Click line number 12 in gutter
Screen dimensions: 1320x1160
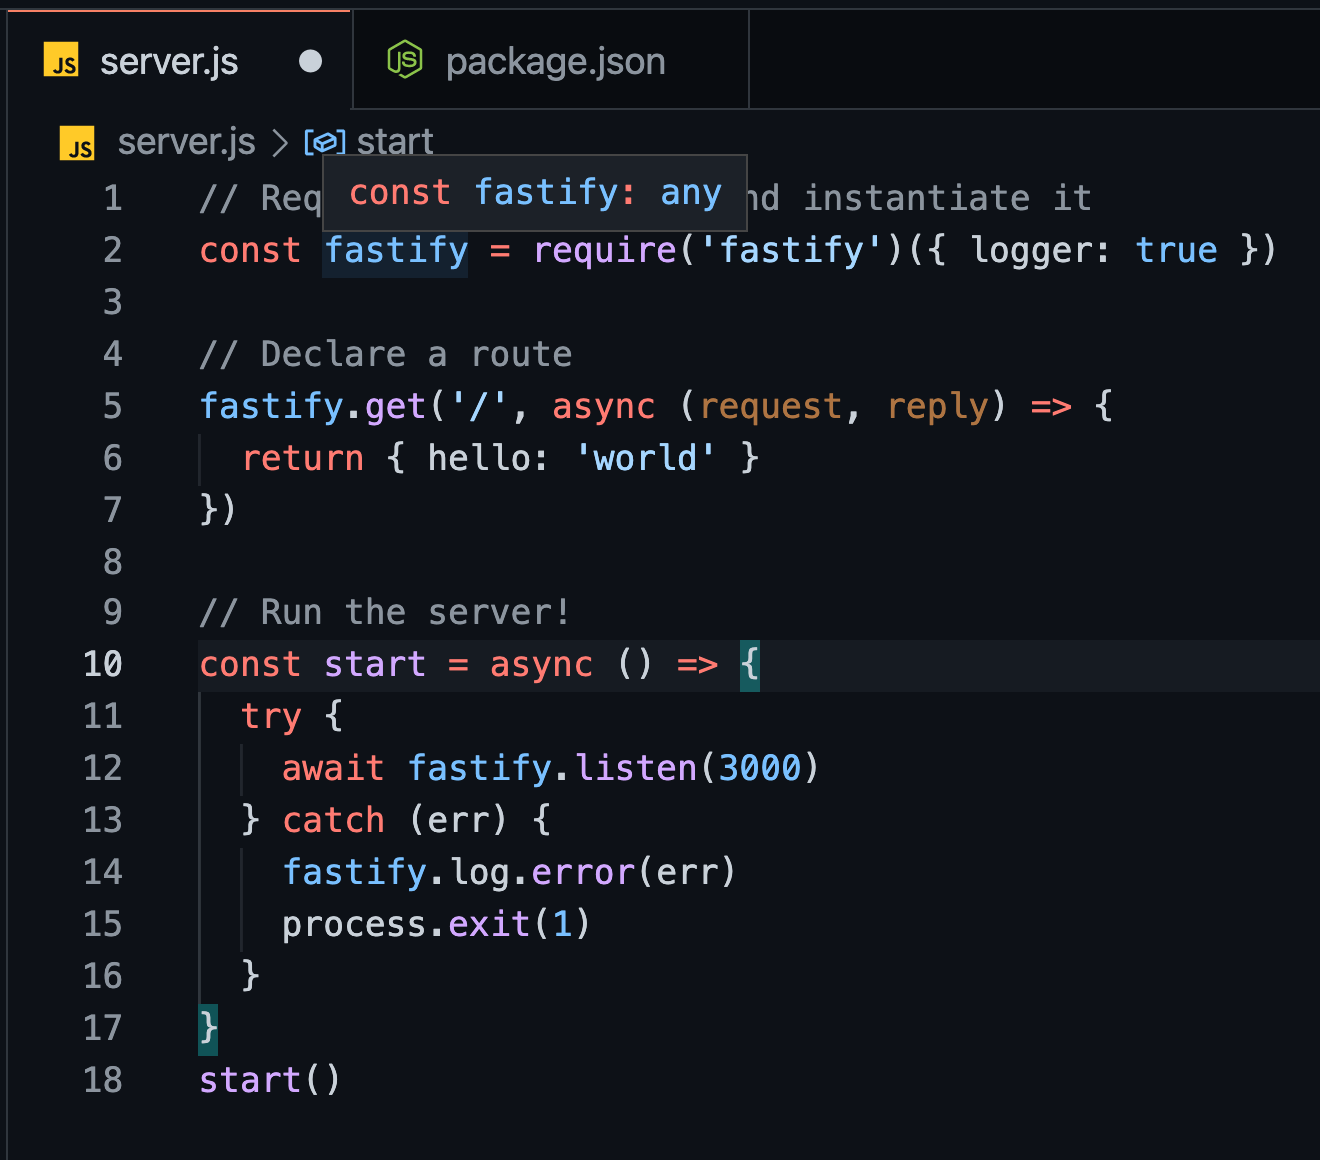(x=103, y=768)
